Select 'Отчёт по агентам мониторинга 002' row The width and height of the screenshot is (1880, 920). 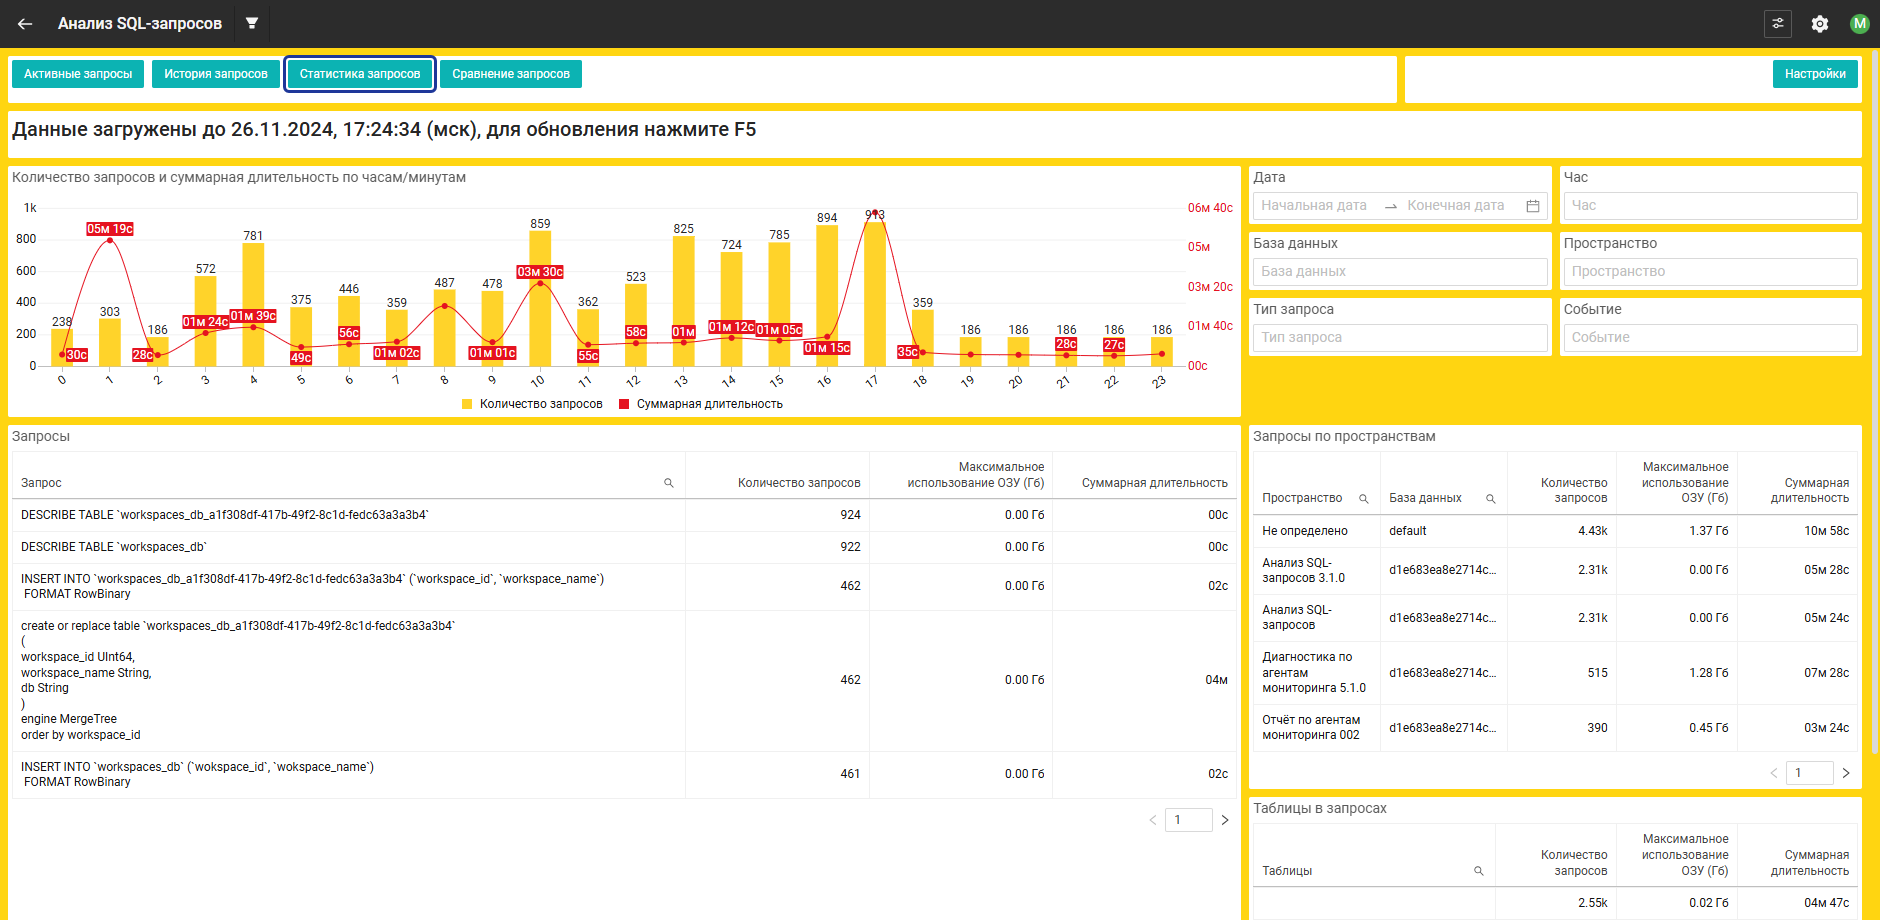(x=1555, y=728)
